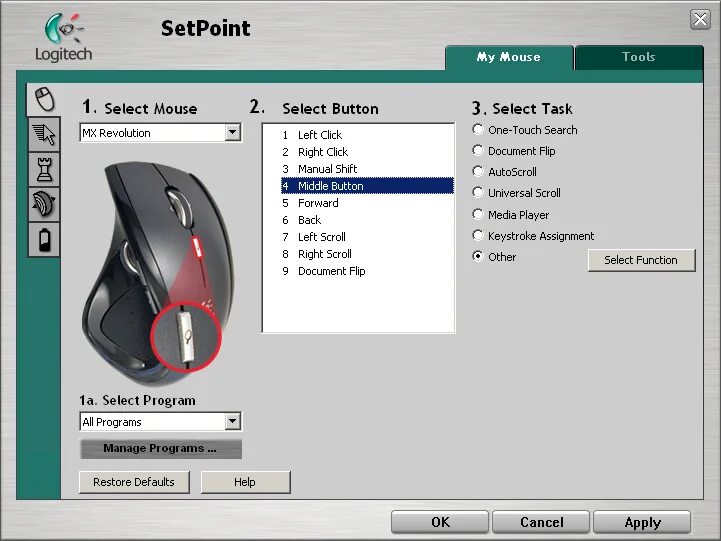
Task: Select the Other task radio button
Action: pyautogui.click(x=478, y=256)
